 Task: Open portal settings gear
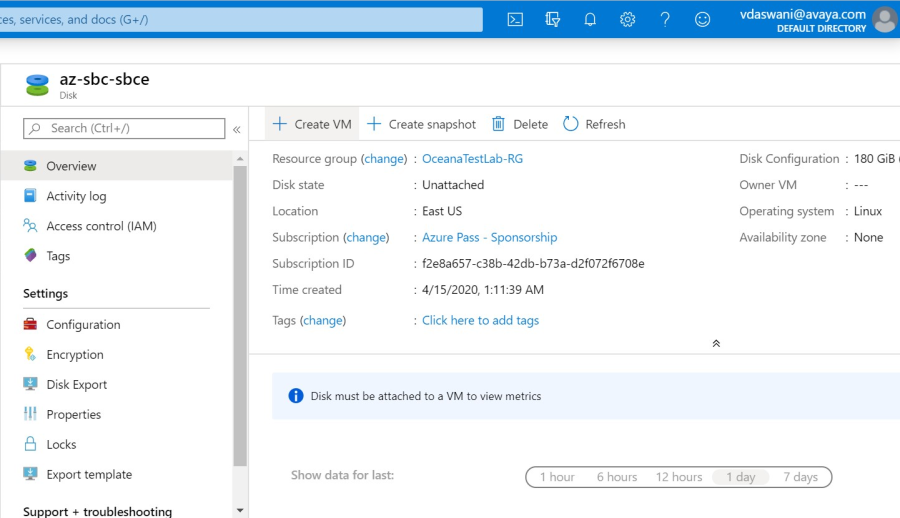coord(627,20)
